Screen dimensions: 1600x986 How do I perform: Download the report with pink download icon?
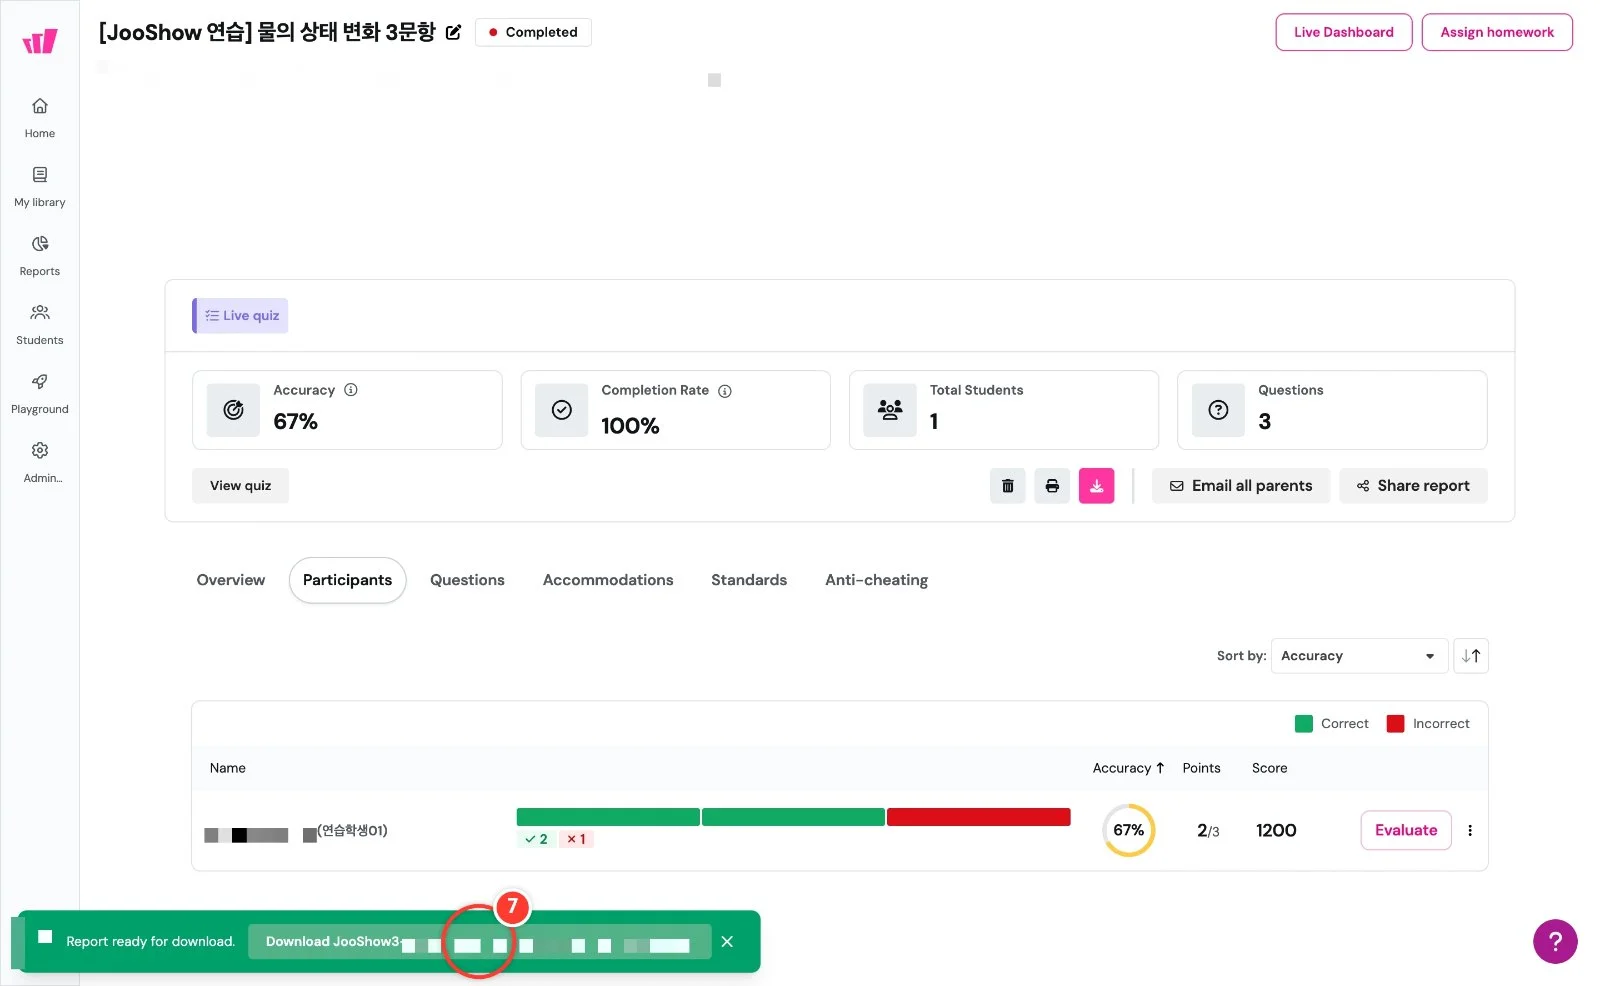tap(1096, 486)
